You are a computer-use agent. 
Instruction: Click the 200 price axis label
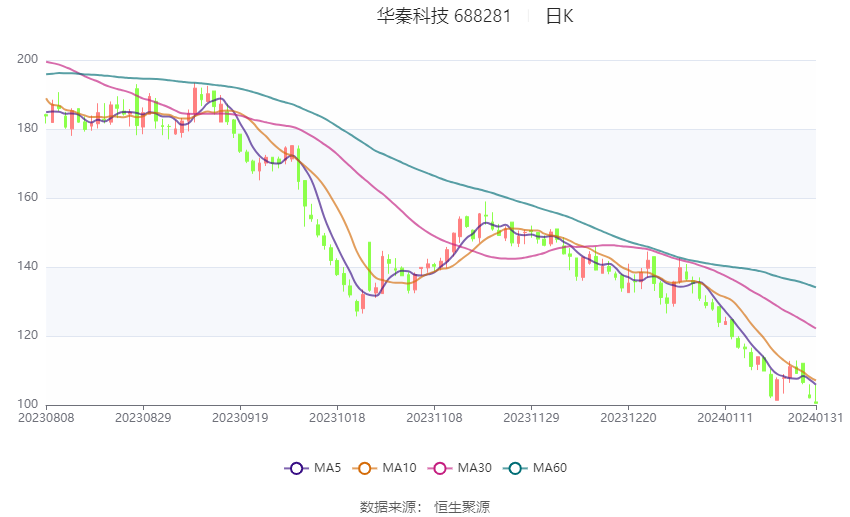27,60
